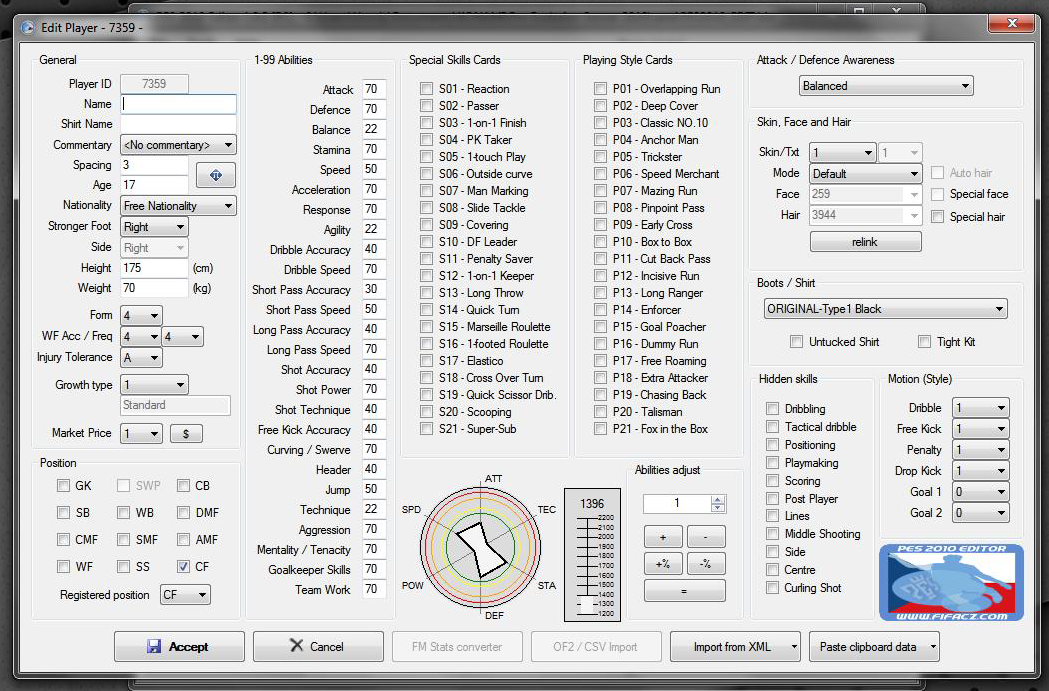Open the Boots ORIGINAL-Type1 Black dropdown
Image resolution: width=1049 pixels, height=691 pixels.
pyautogui.click(x=886, y=309)
